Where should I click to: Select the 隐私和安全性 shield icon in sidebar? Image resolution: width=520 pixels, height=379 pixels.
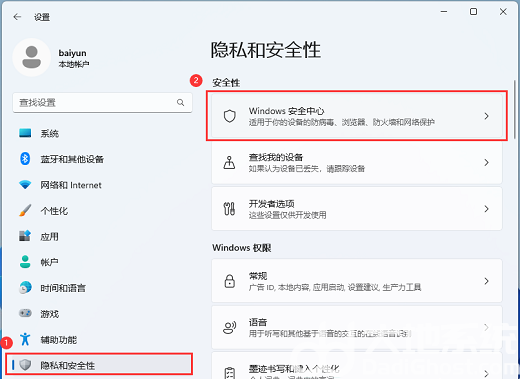coord(25,365)
